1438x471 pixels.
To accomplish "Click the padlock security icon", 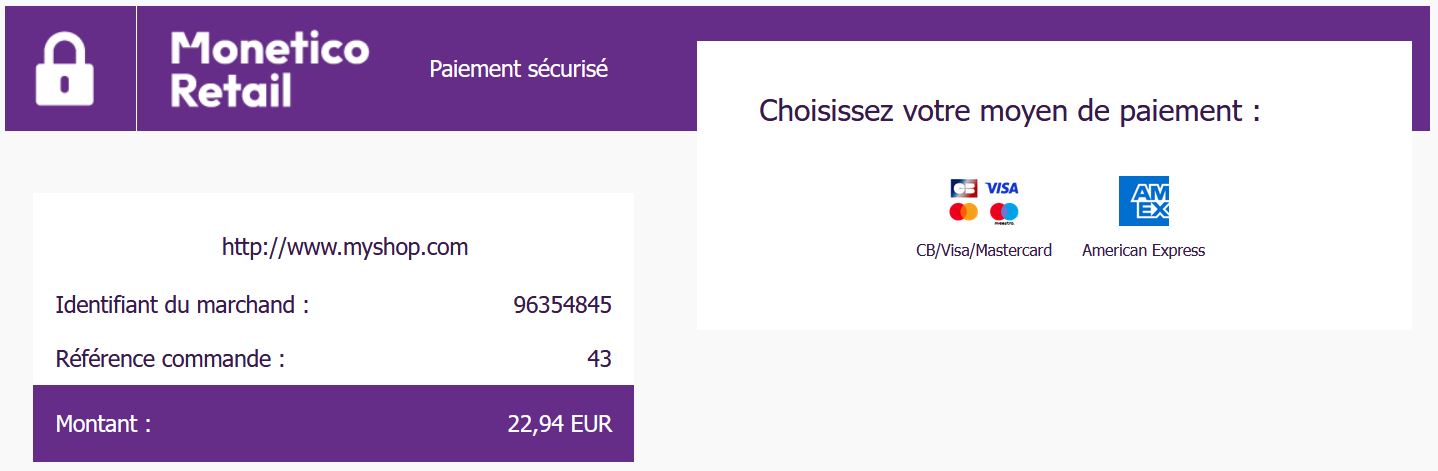I will tap(65, 68).
